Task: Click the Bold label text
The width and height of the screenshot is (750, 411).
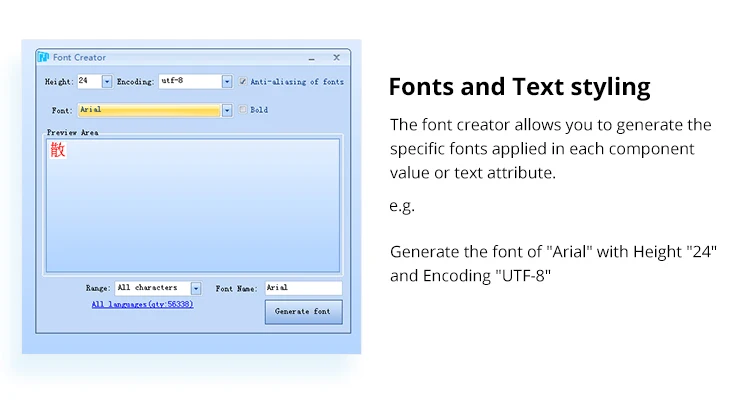Action: click(x=259, y=110)
